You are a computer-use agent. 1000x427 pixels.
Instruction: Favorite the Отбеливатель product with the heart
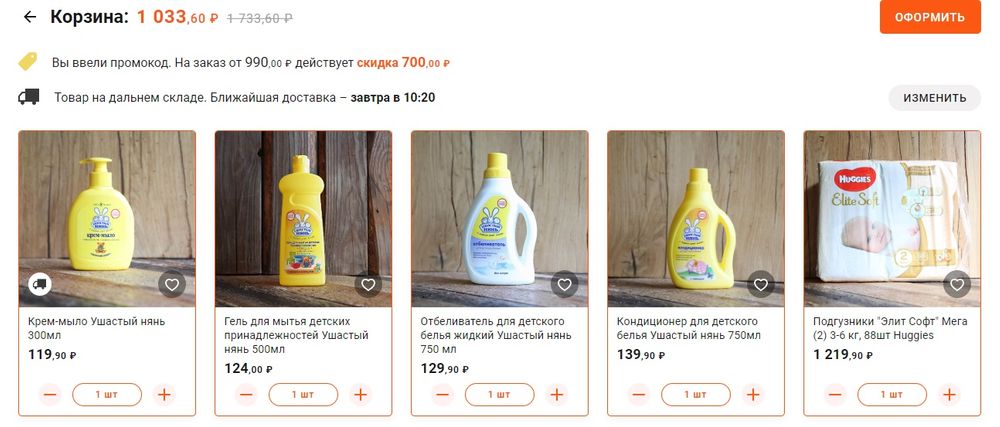(x=564, y=285)
